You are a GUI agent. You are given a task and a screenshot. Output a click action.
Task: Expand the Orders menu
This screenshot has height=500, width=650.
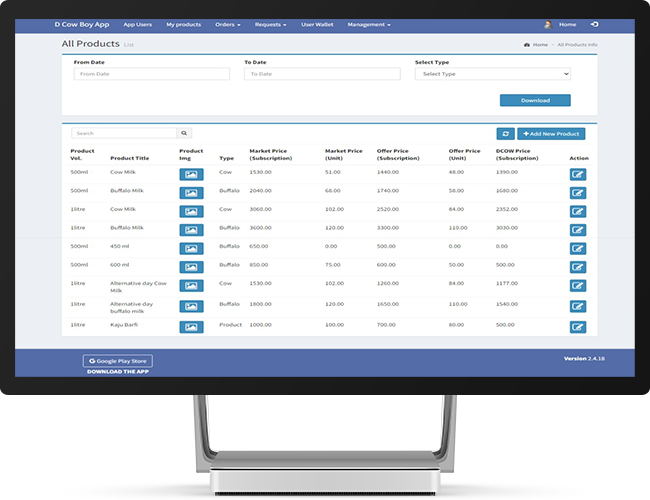[x=227, y=24]
